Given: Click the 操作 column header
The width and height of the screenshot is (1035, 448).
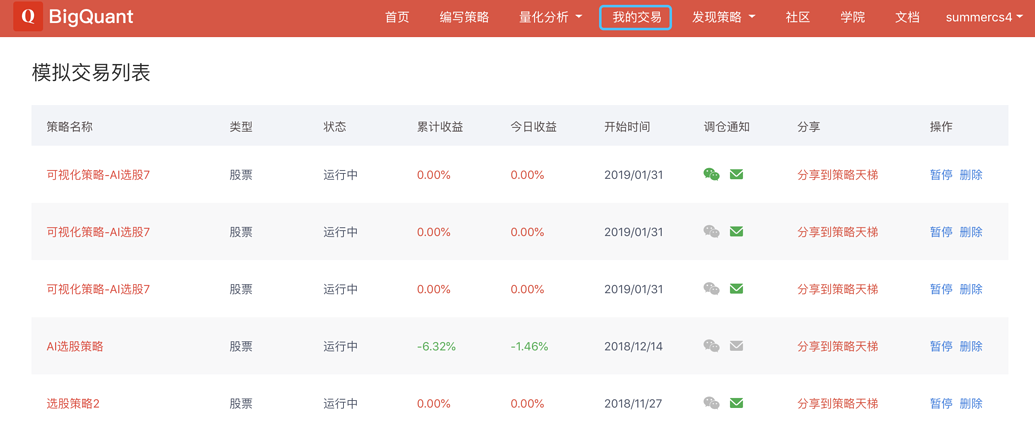Looking at the screenshot, I should [x=941, y=127].
